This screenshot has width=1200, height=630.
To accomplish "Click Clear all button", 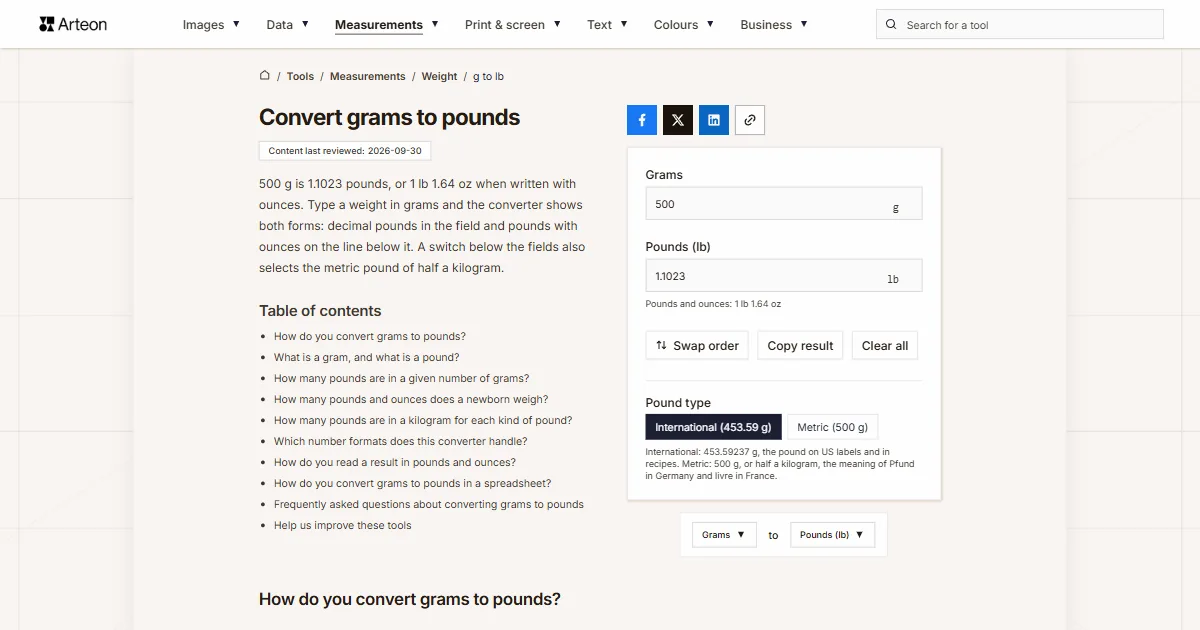I will point(885,345).
